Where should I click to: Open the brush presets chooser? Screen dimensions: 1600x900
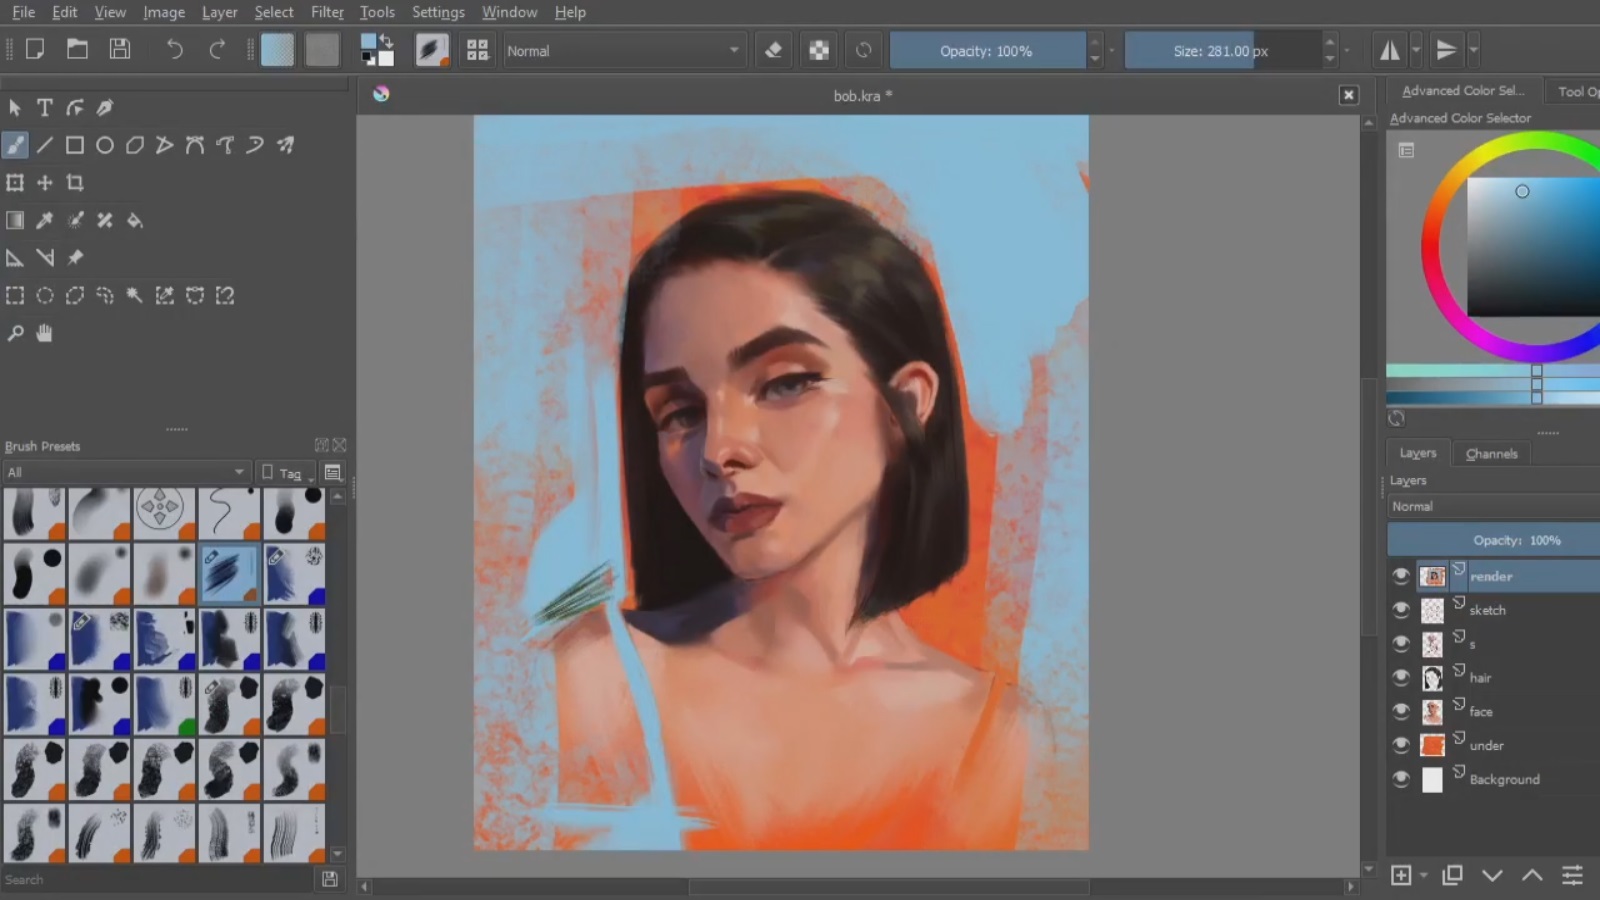coord(478,50)
